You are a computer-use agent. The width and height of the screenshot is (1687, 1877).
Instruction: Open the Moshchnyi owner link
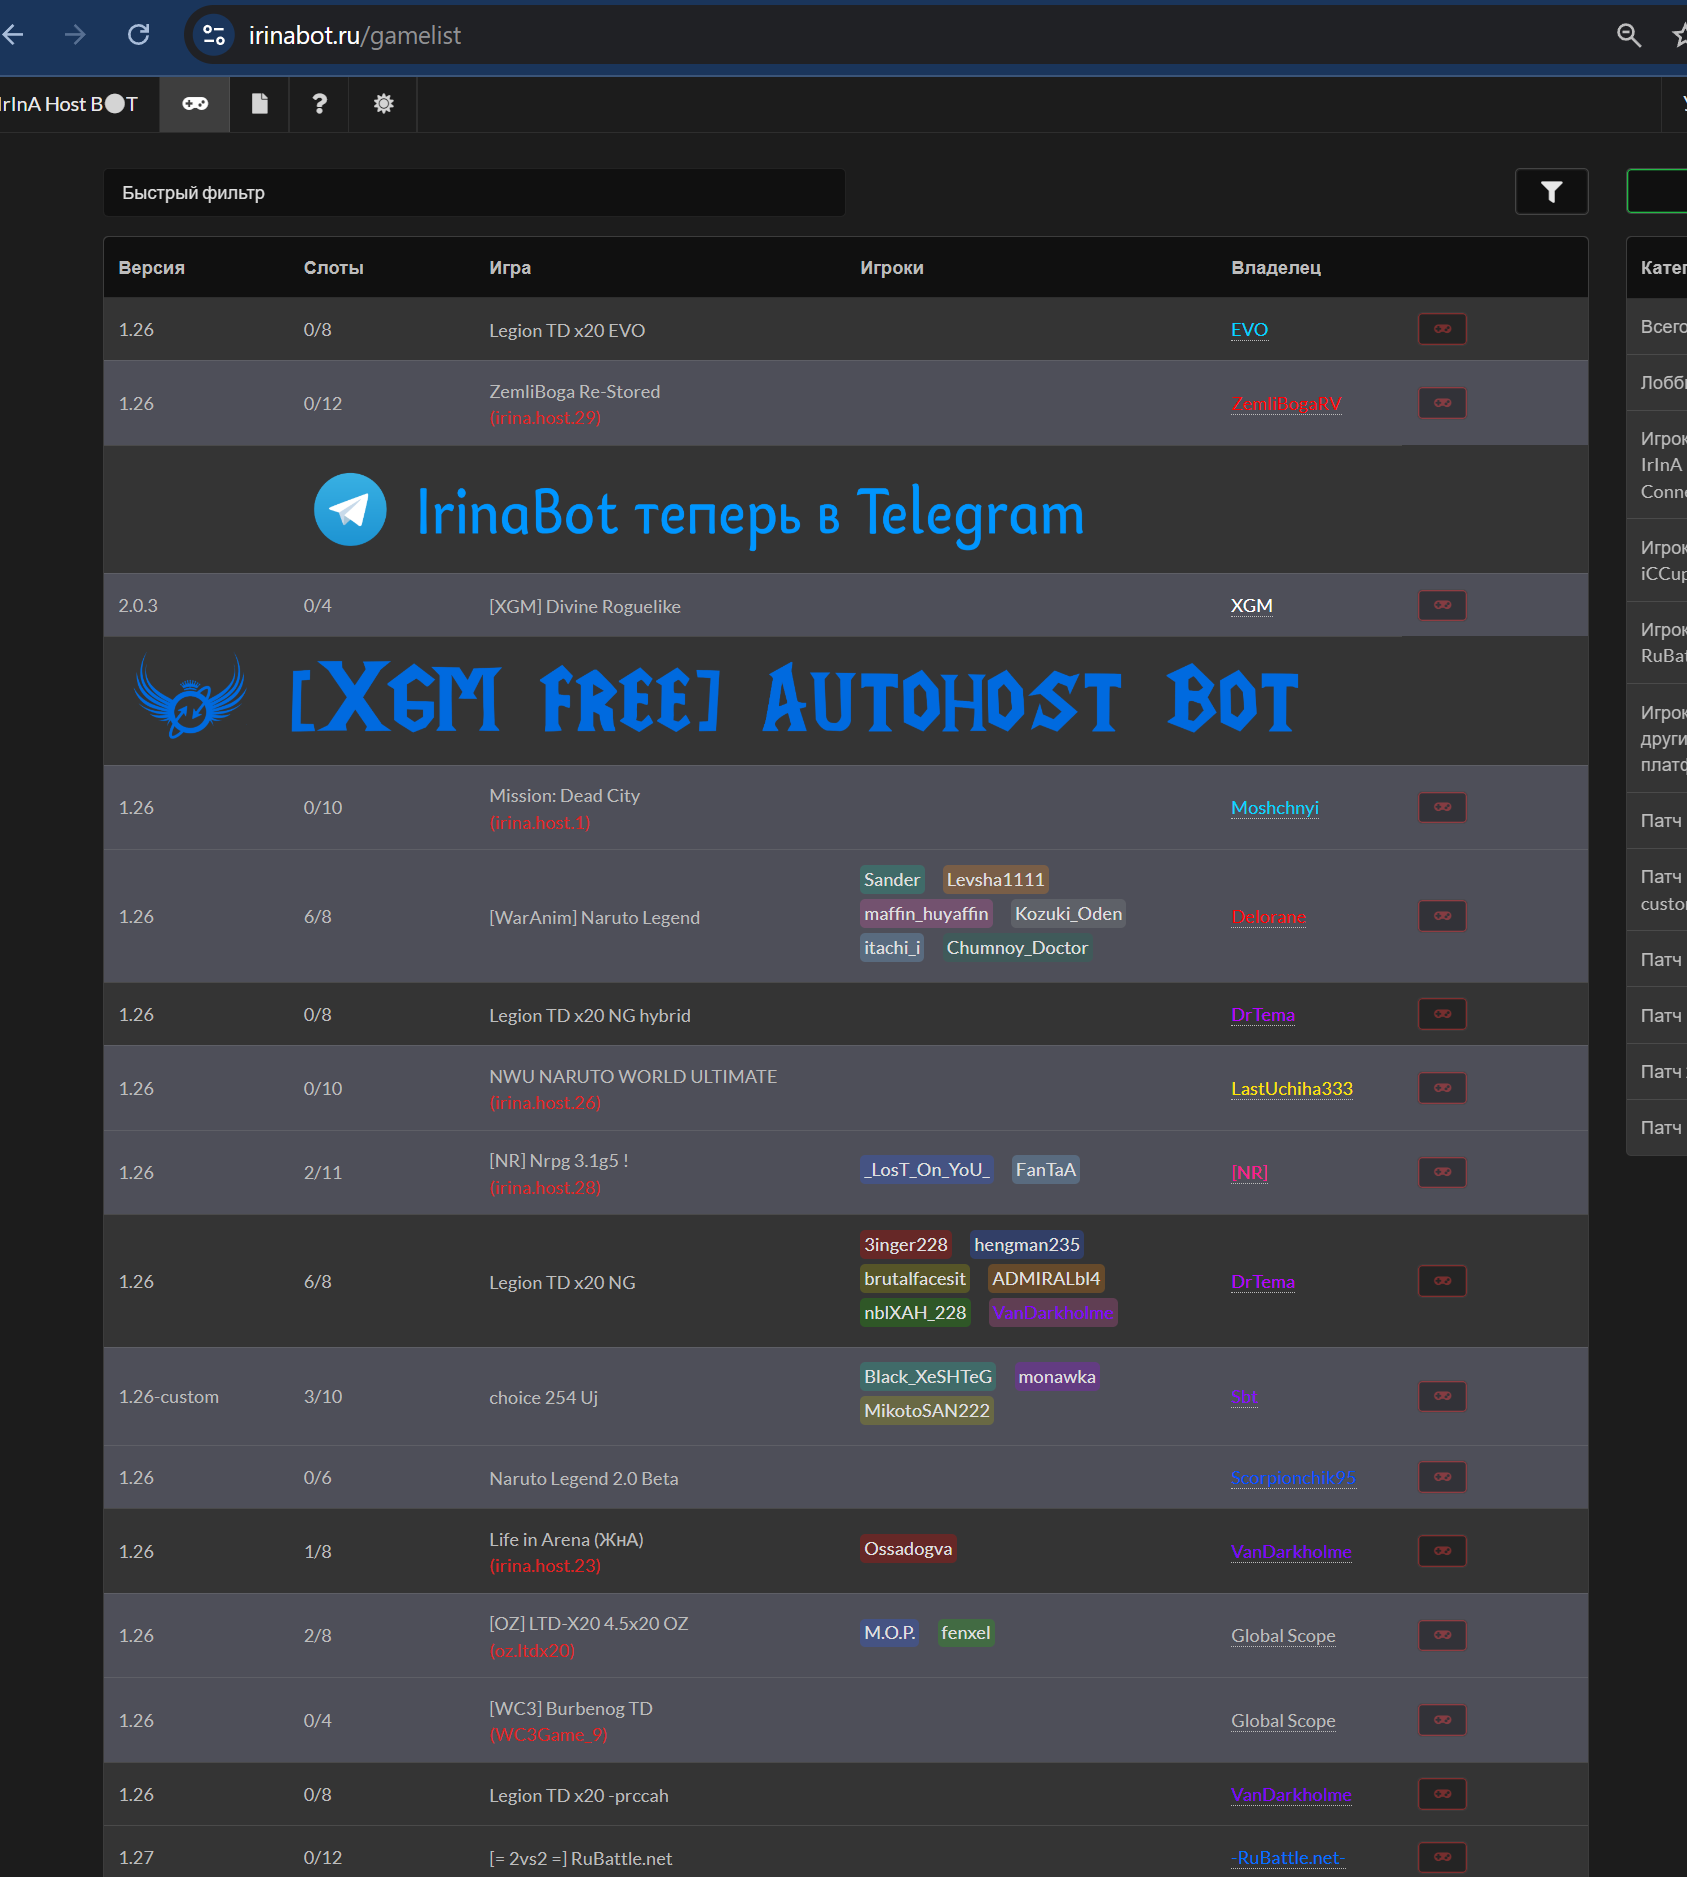click(x=1274, y=807)
